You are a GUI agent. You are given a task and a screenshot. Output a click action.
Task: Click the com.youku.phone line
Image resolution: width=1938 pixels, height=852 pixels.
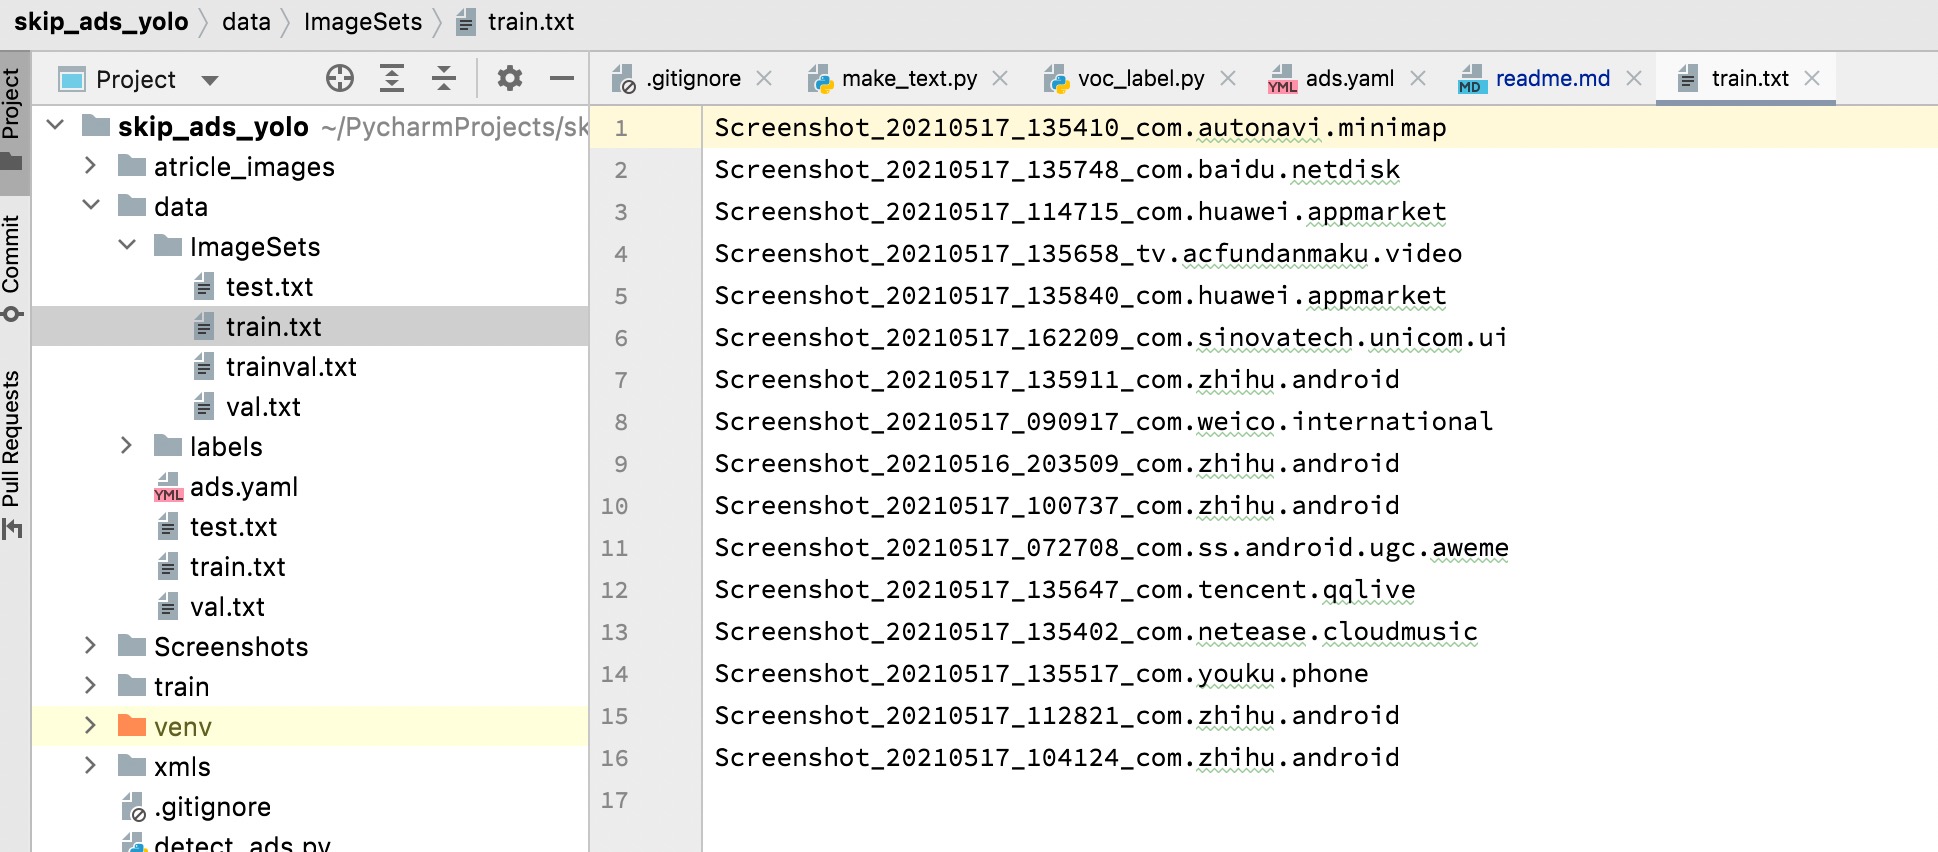pos(1041,674)
